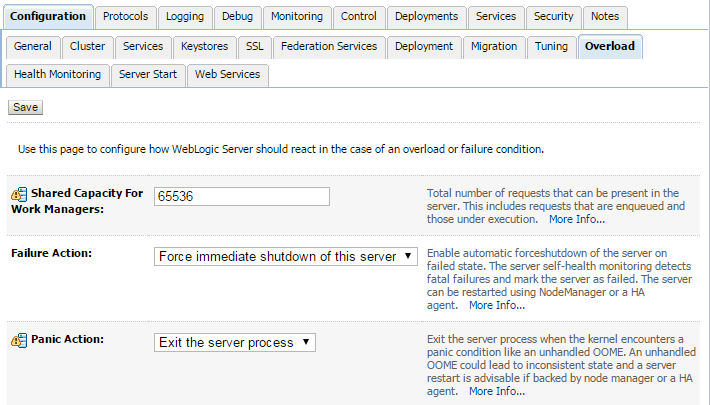710x405 pixels.
Task: Open the Security tab
Action: pos(553,17)
